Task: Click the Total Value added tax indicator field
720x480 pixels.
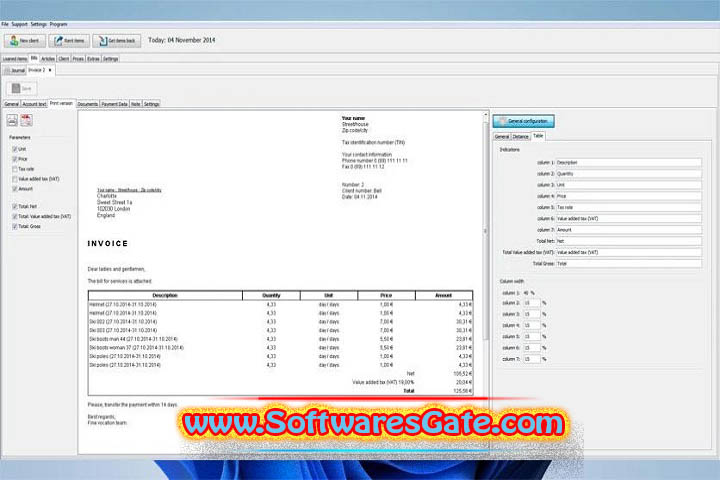Action: point(629,253)
